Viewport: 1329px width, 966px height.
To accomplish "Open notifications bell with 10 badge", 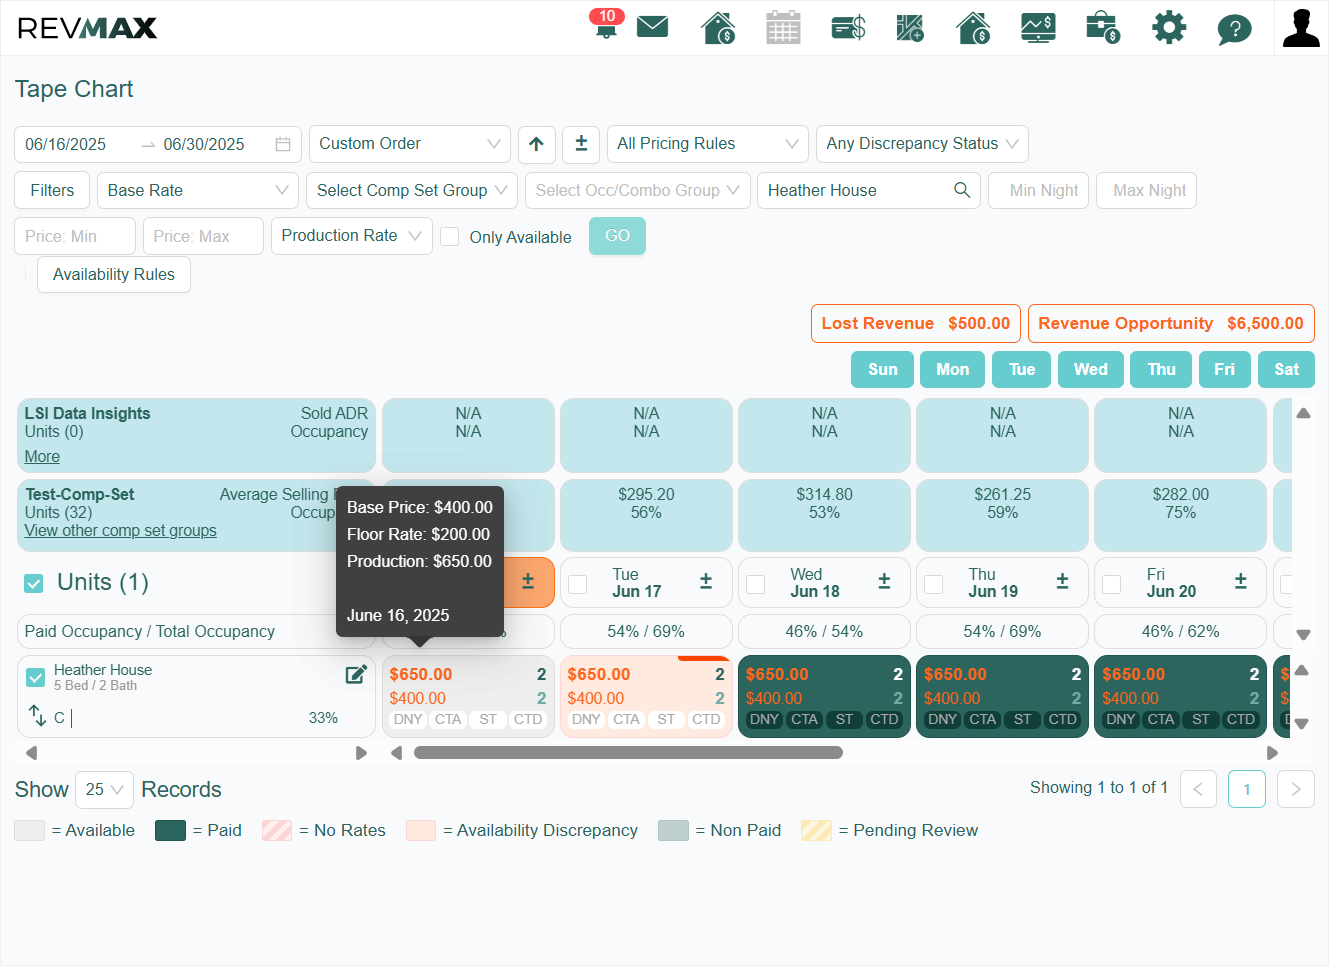I will pos(606,24).
